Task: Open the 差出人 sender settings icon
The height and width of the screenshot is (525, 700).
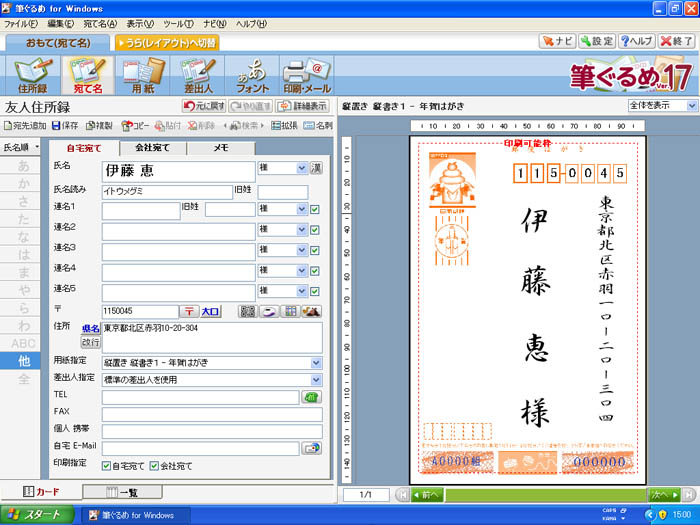Action: click(x=201, y=76)
